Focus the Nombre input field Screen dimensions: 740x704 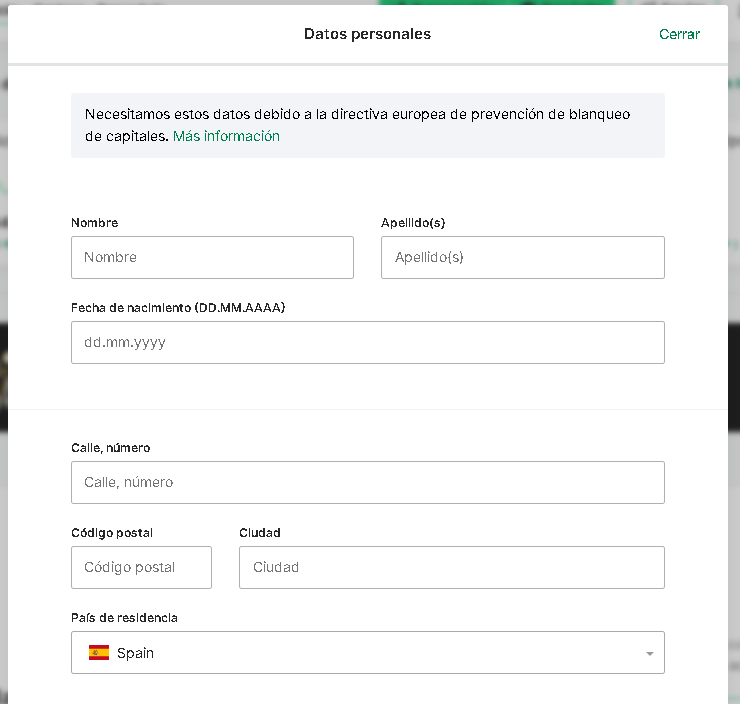point(212,257)
